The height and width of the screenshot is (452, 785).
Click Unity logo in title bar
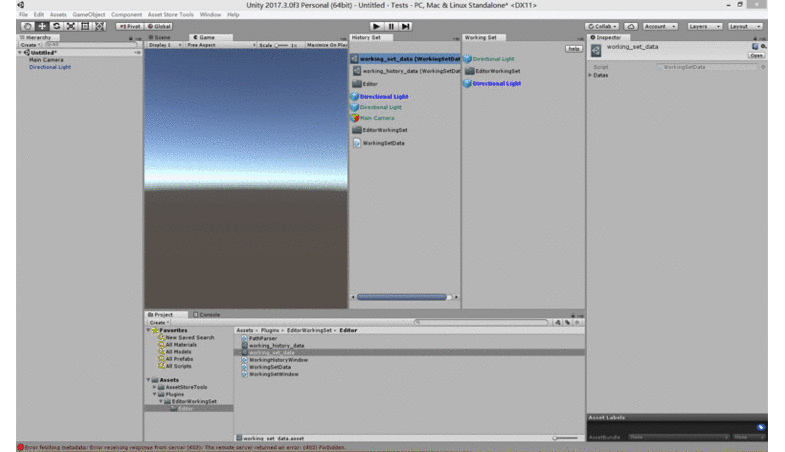click(x=21, y=5)
